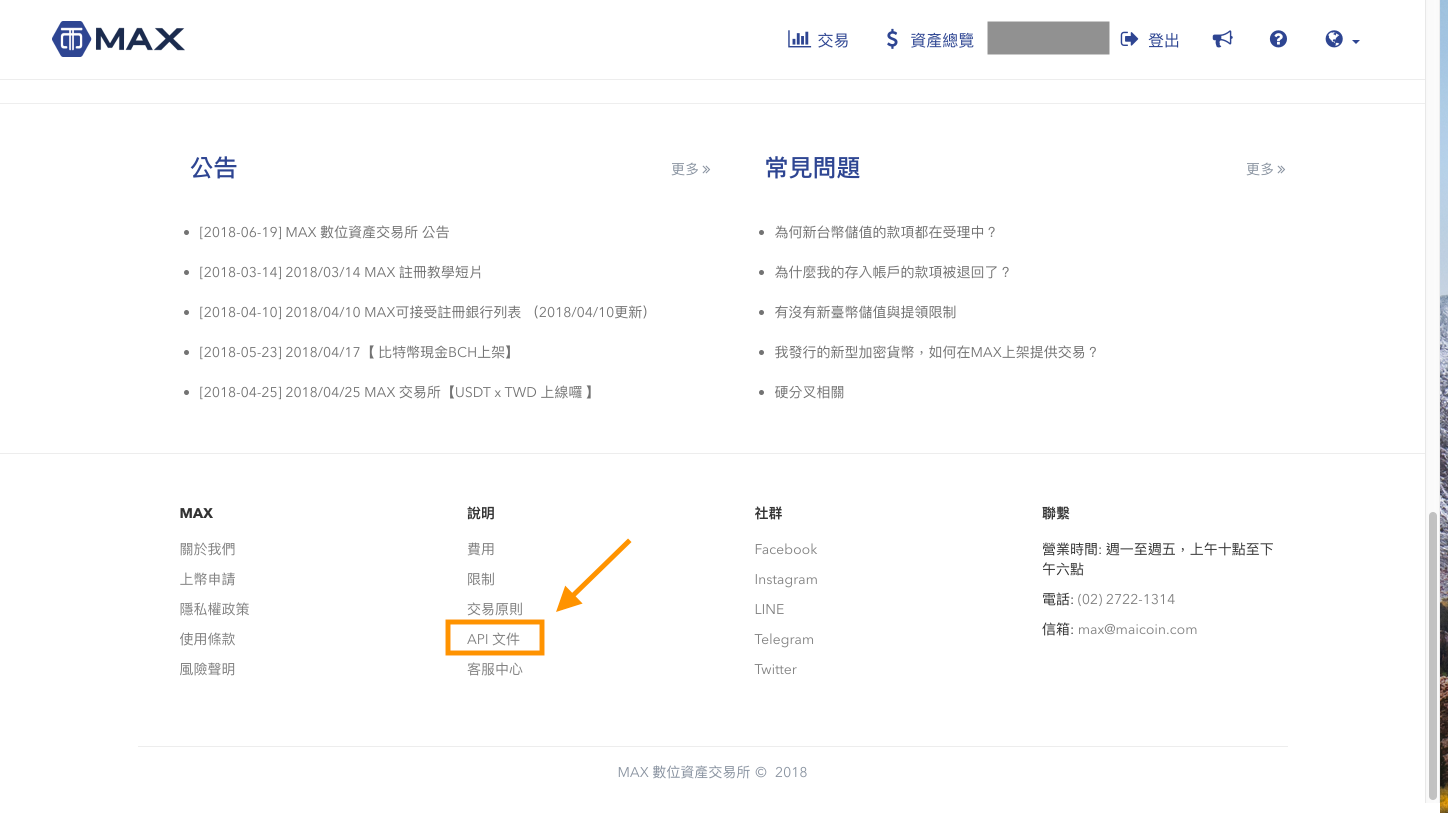Click 更多 next to 公告
Viewport: 1448px width, 813px height.
pos(691,169)
